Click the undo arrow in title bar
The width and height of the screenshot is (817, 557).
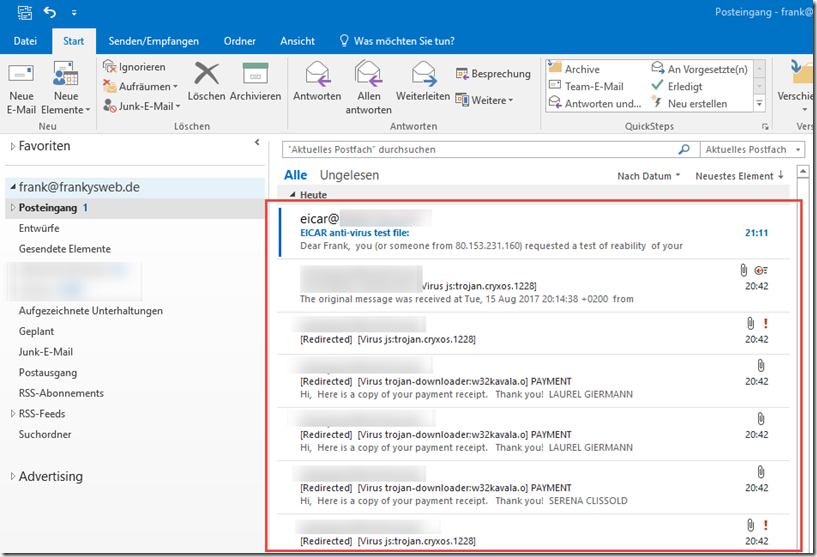coord(49,13)
